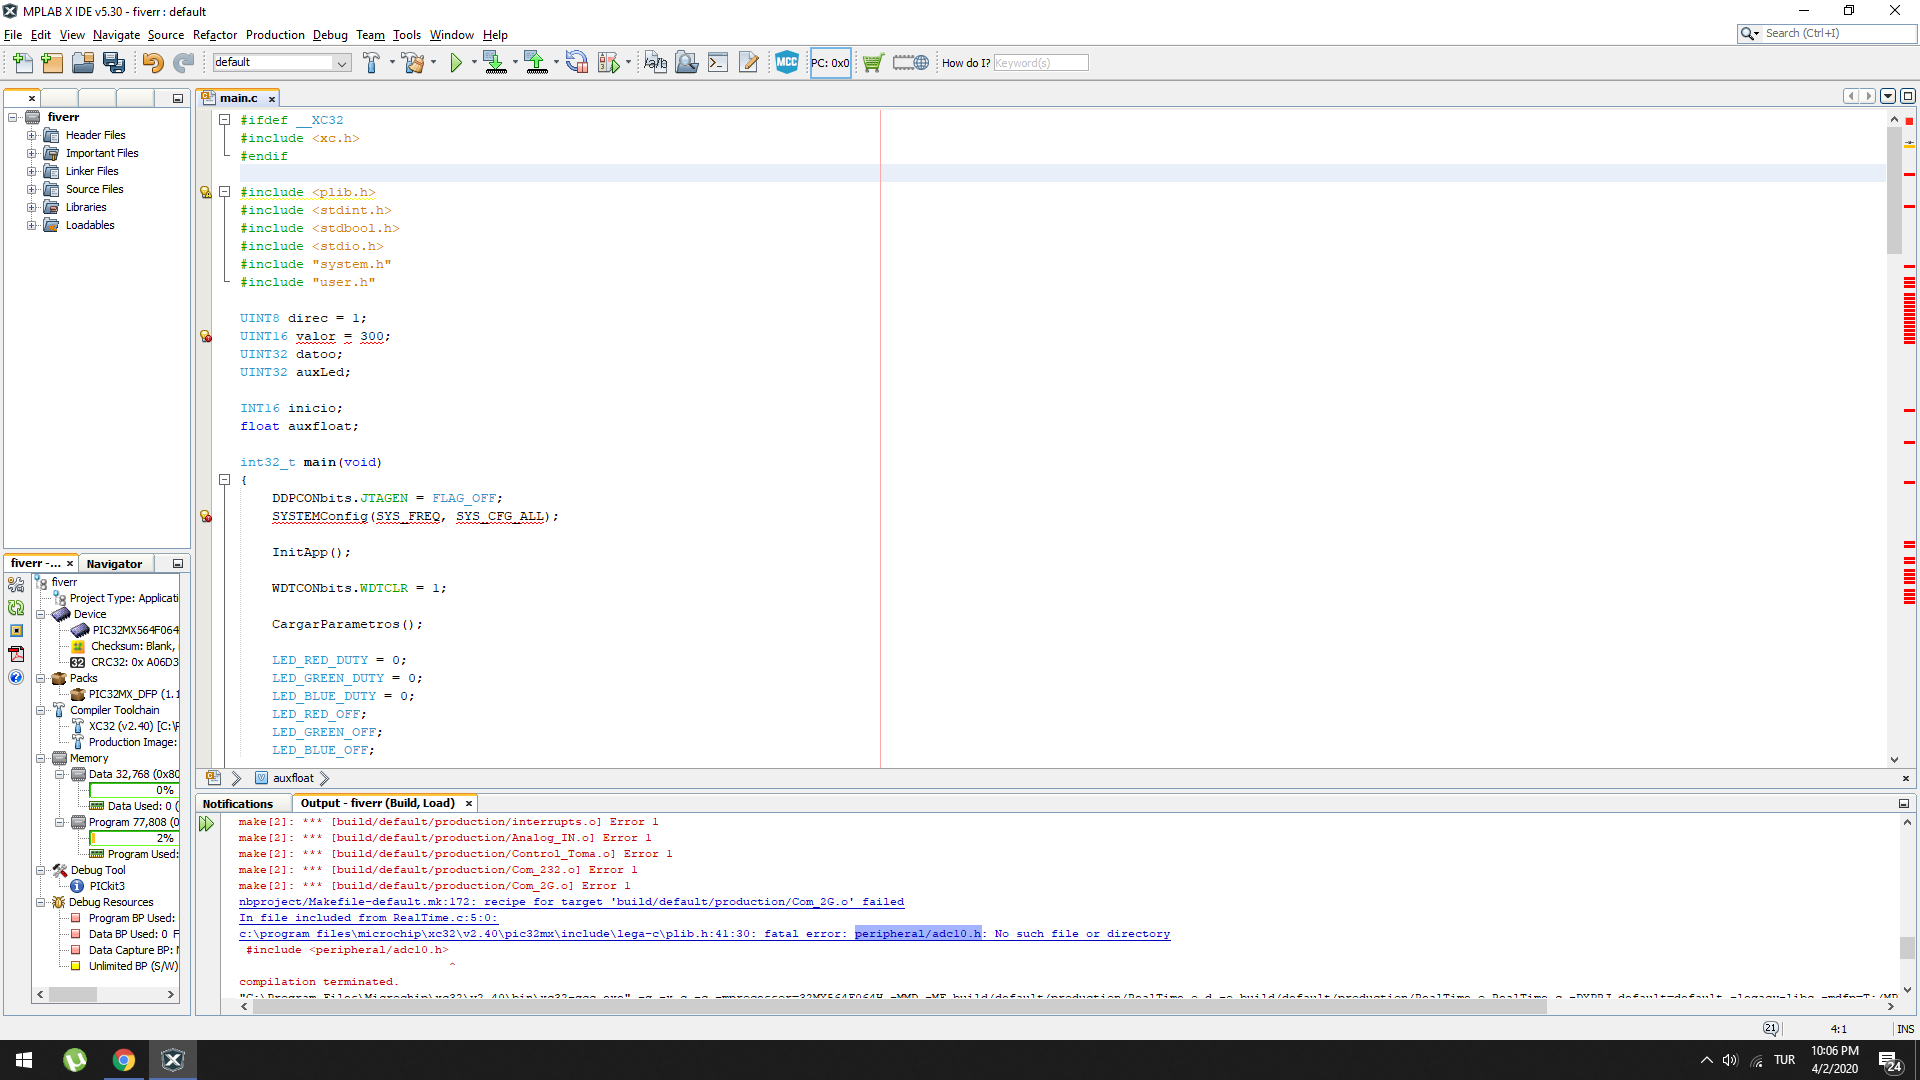Image resolution: width=1920 pixels, height=1080 pixels.
Task: Build project with hammer icon
Action: point(371,63)
